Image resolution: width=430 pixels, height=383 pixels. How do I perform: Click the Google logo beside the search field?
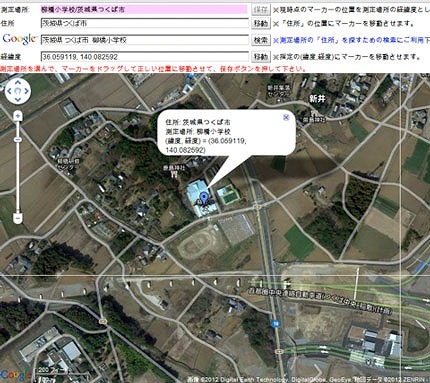19,39
